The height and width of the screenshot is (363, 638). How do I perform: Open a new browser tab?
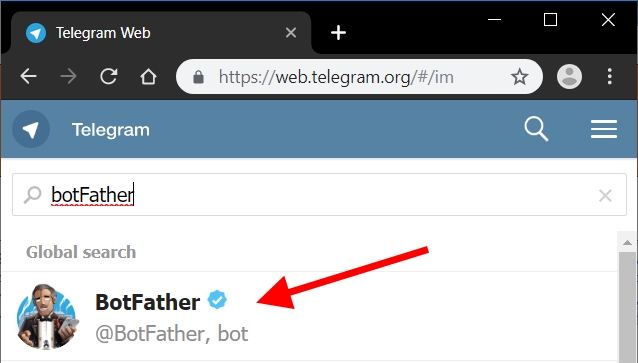point(338,33)
